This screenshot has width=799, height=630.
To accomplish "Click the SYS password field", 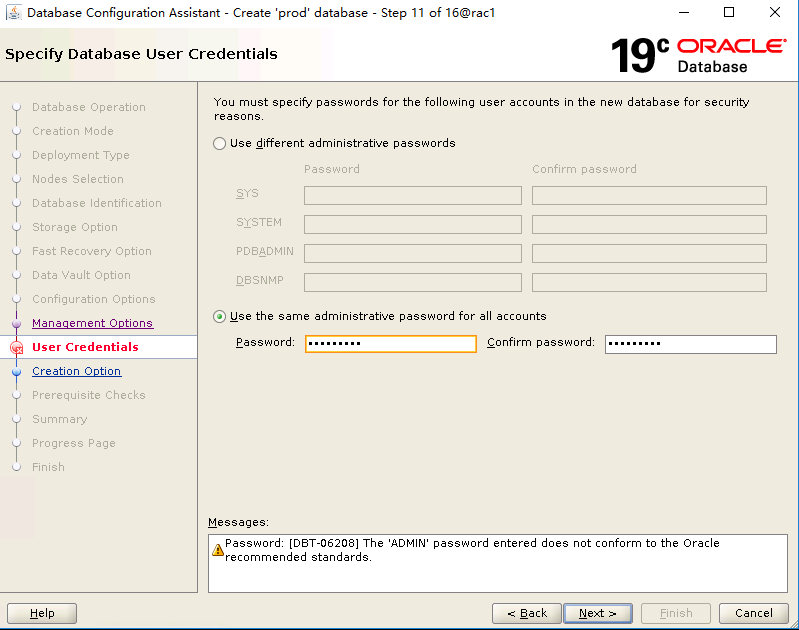I will pos(413,196).
